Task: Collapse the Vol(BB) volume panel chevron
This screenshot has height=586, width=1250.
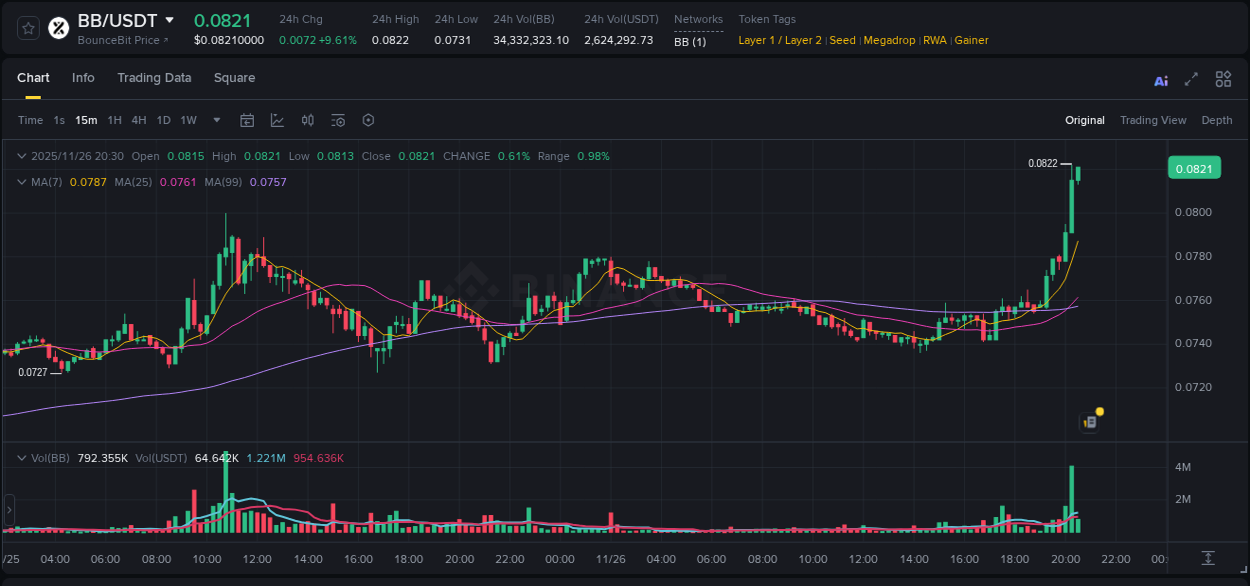Action: 21,458
